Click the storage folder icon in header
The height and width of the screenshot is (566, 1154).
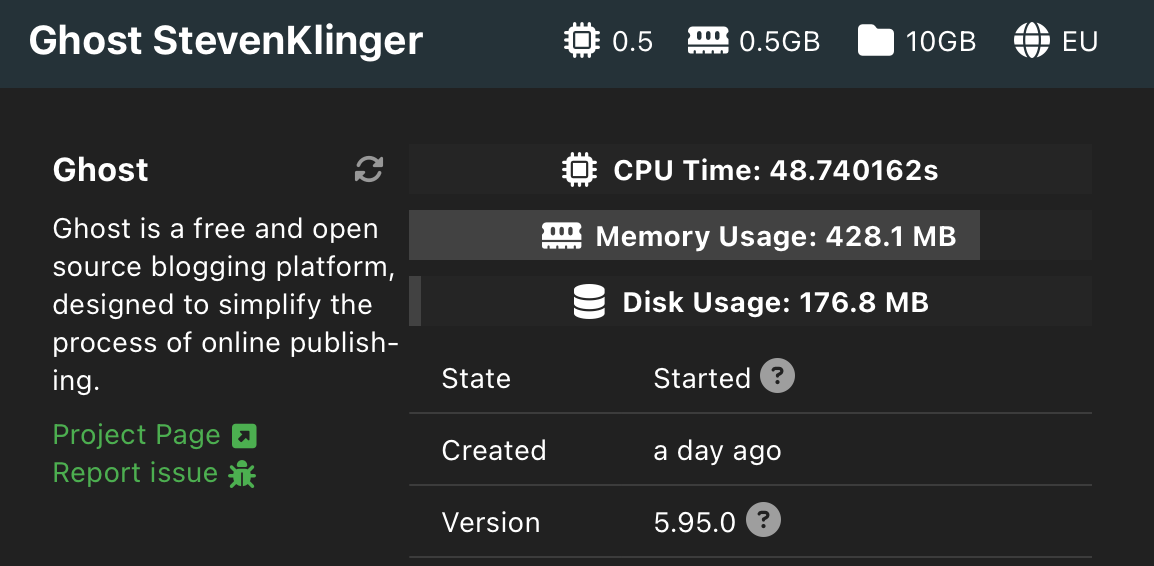(875, 41)
